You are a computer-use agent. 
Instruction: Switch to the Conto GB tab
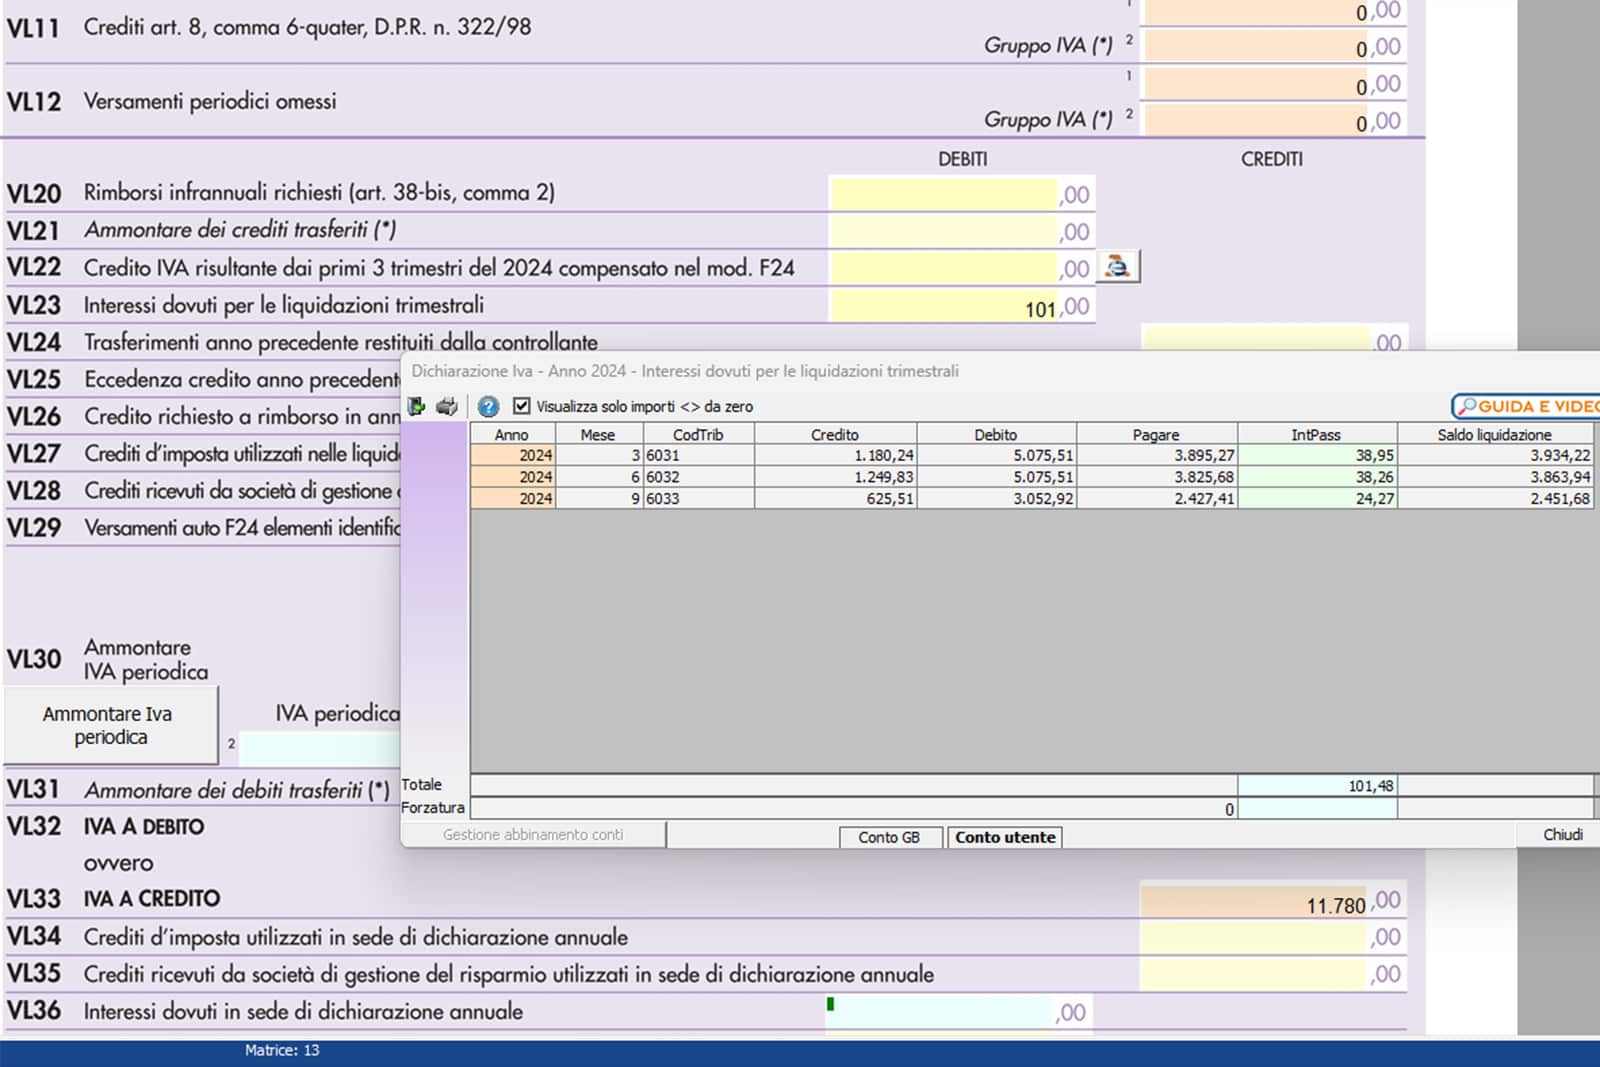[889, 837]
